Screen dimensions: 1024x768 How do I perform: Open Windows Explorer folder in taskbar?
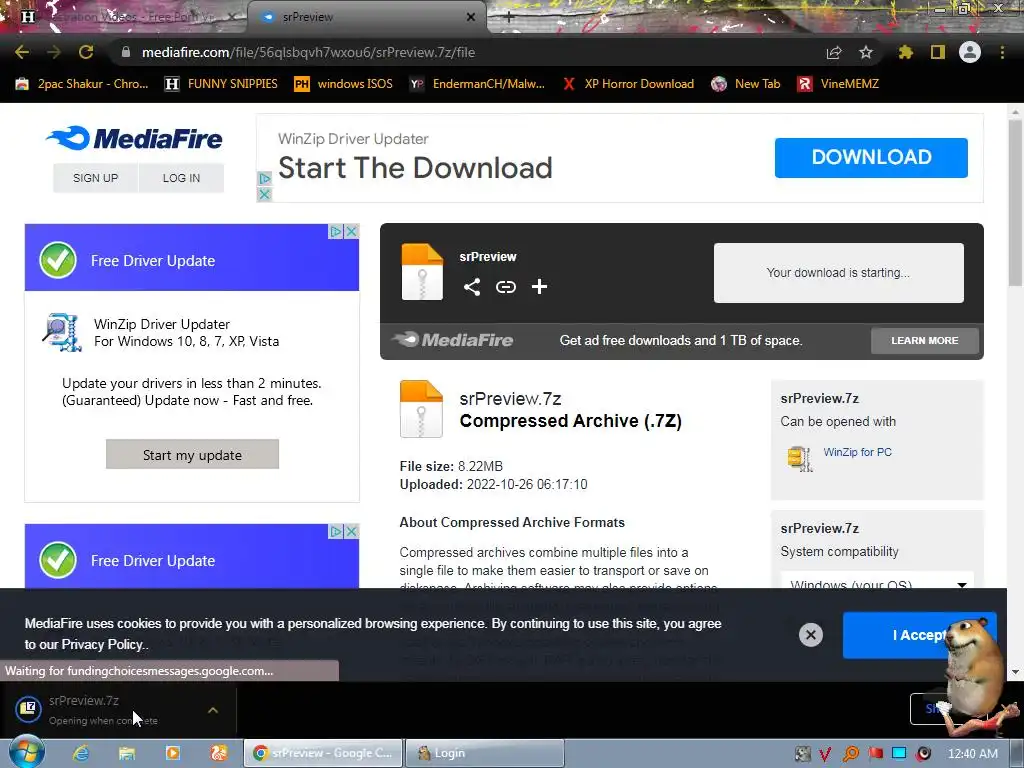coord(127,753)
